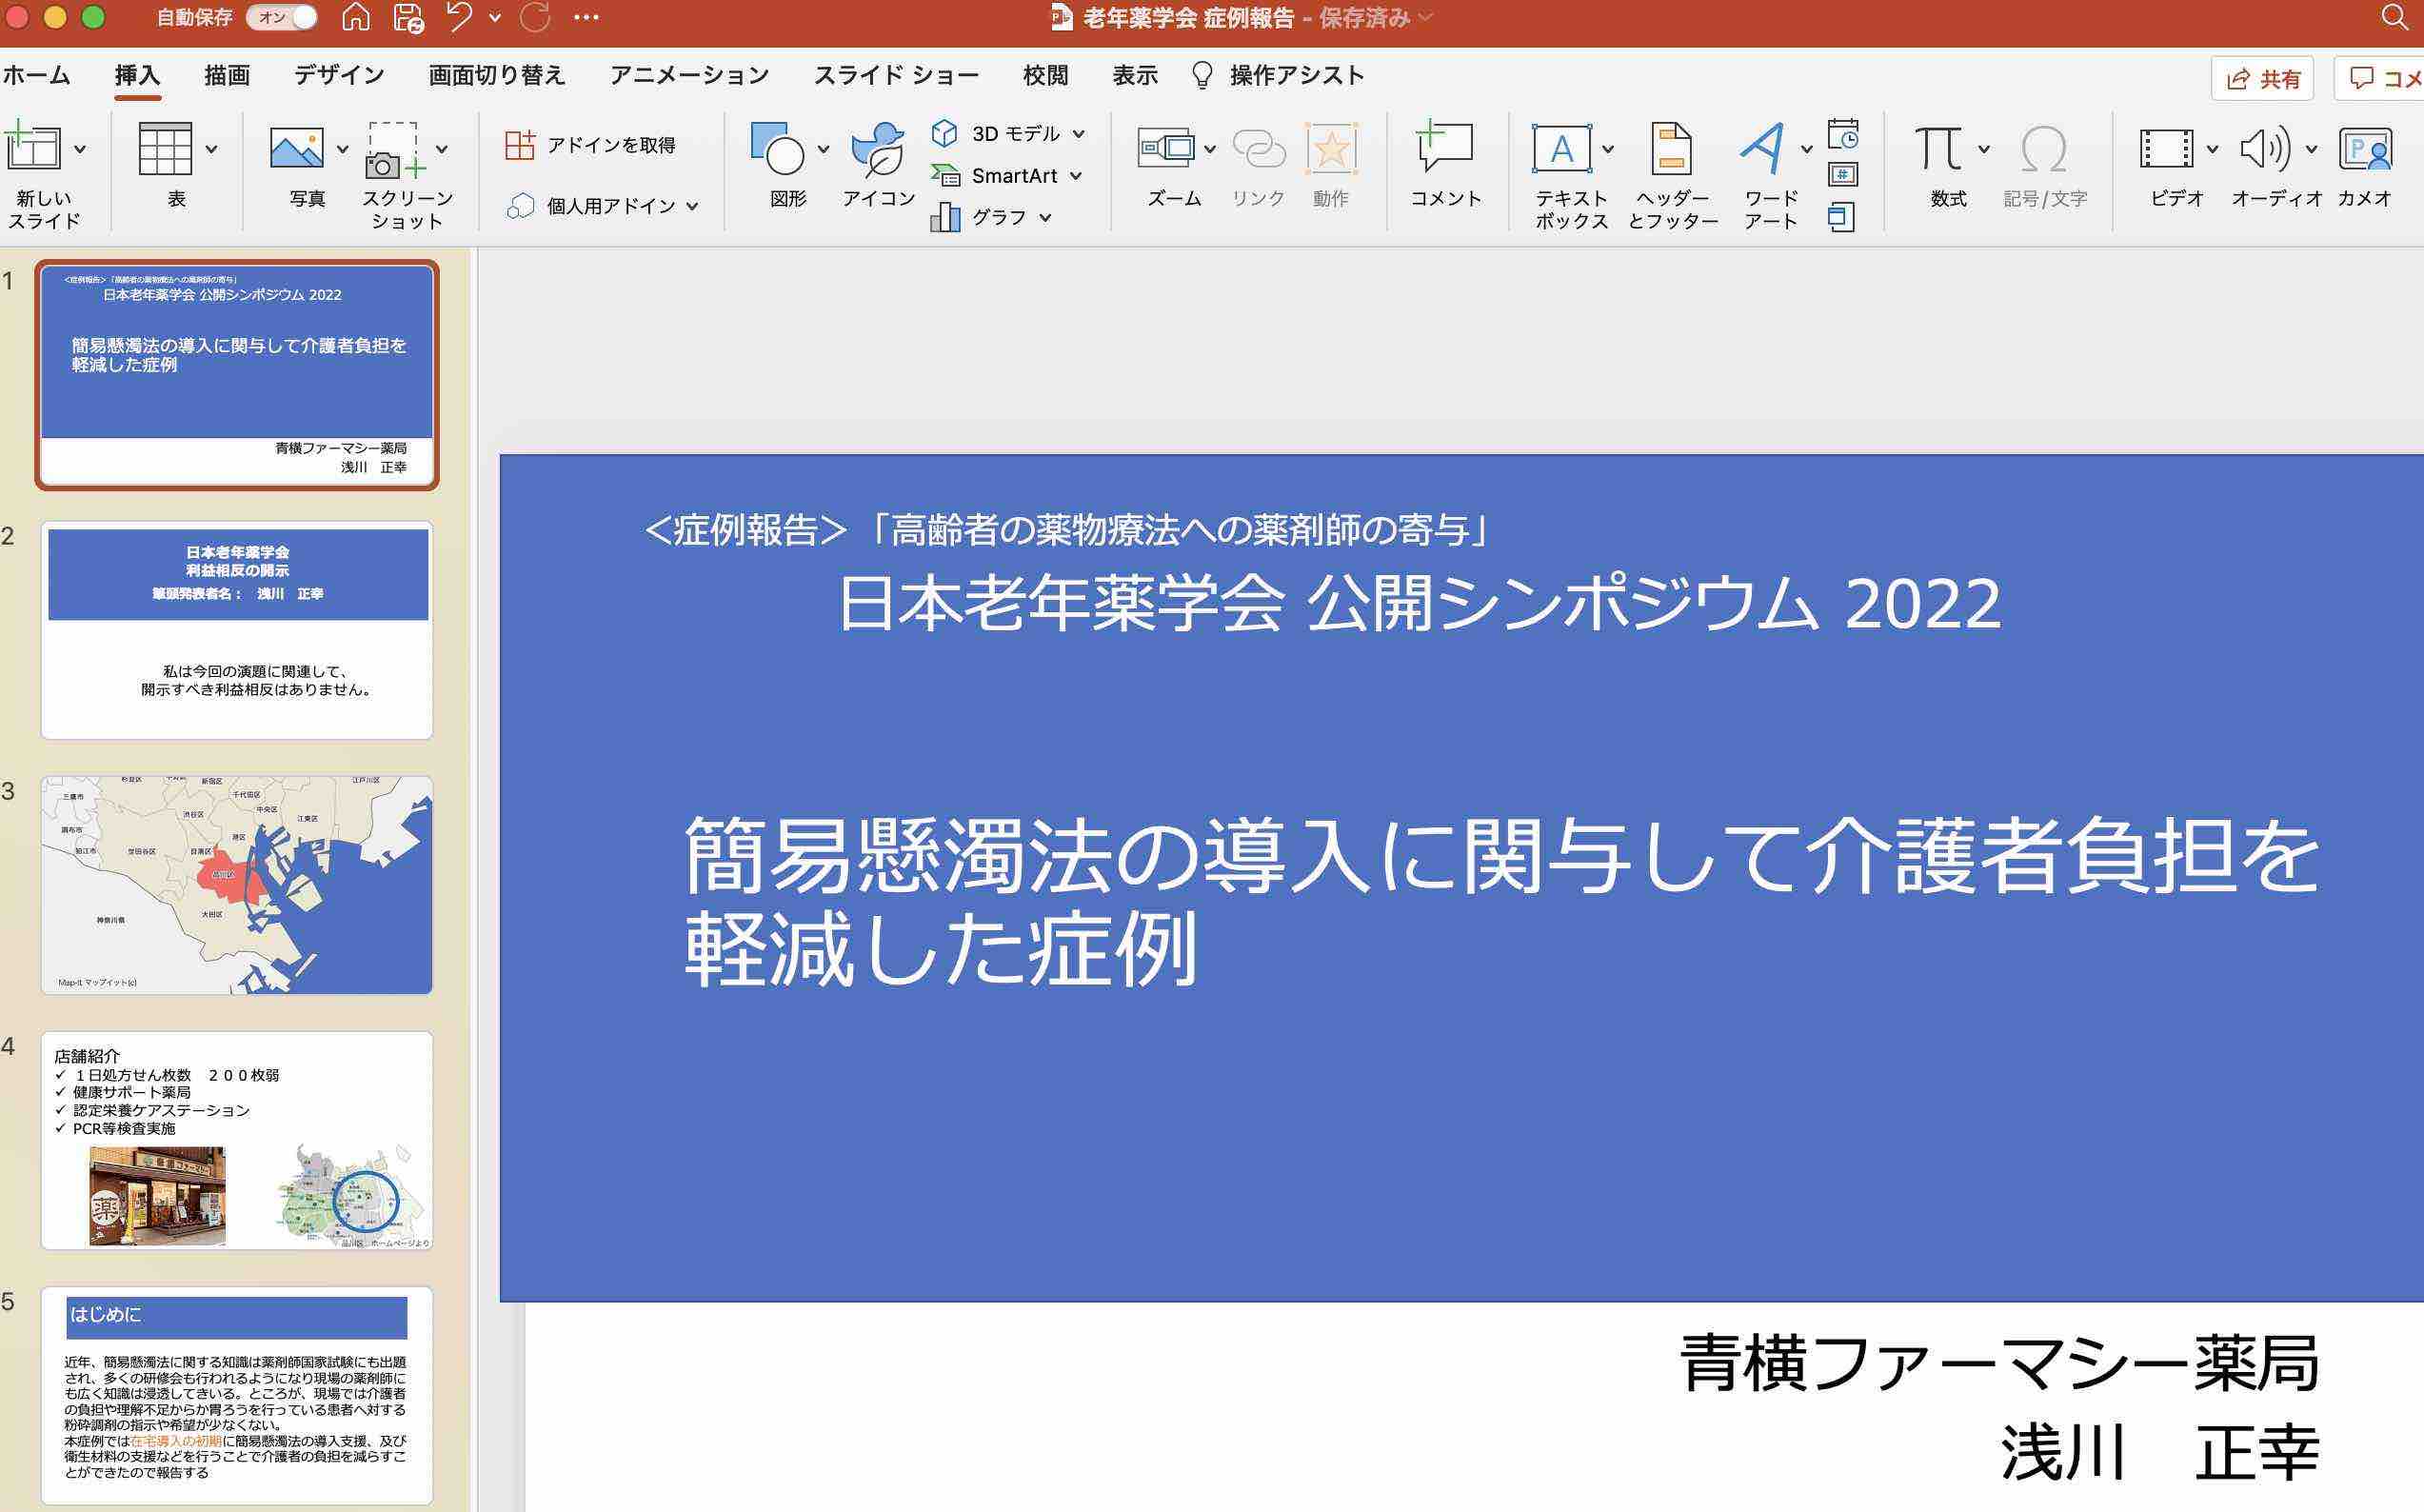Click the Object insert icon

point(1841,217)
